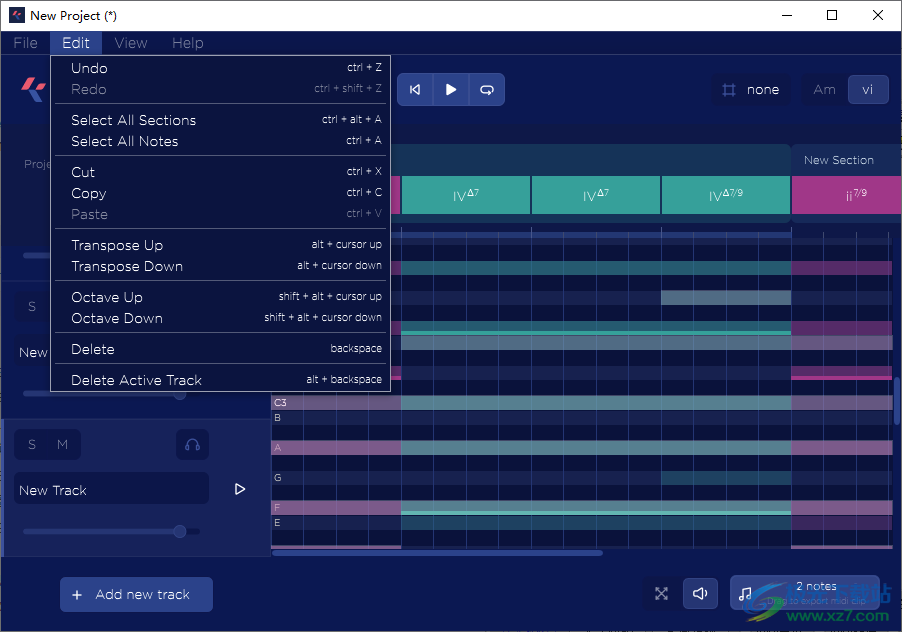Screen dimensions: 902x632
Task: Click the speaker volume icon
Action: [x=700, y=594]
